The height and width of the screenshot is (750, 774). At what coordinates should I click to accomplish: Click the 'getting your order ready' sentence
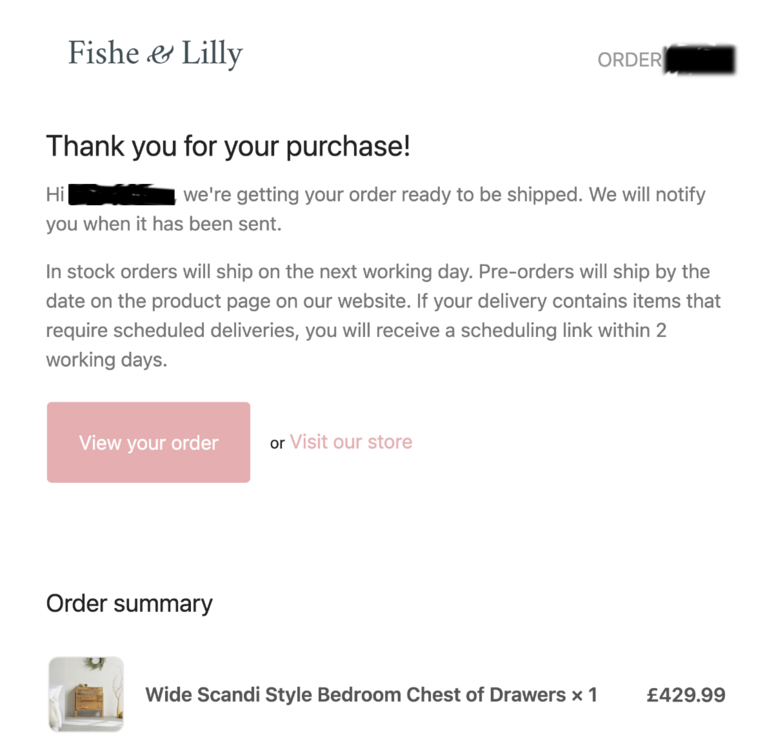coord(380,195)
